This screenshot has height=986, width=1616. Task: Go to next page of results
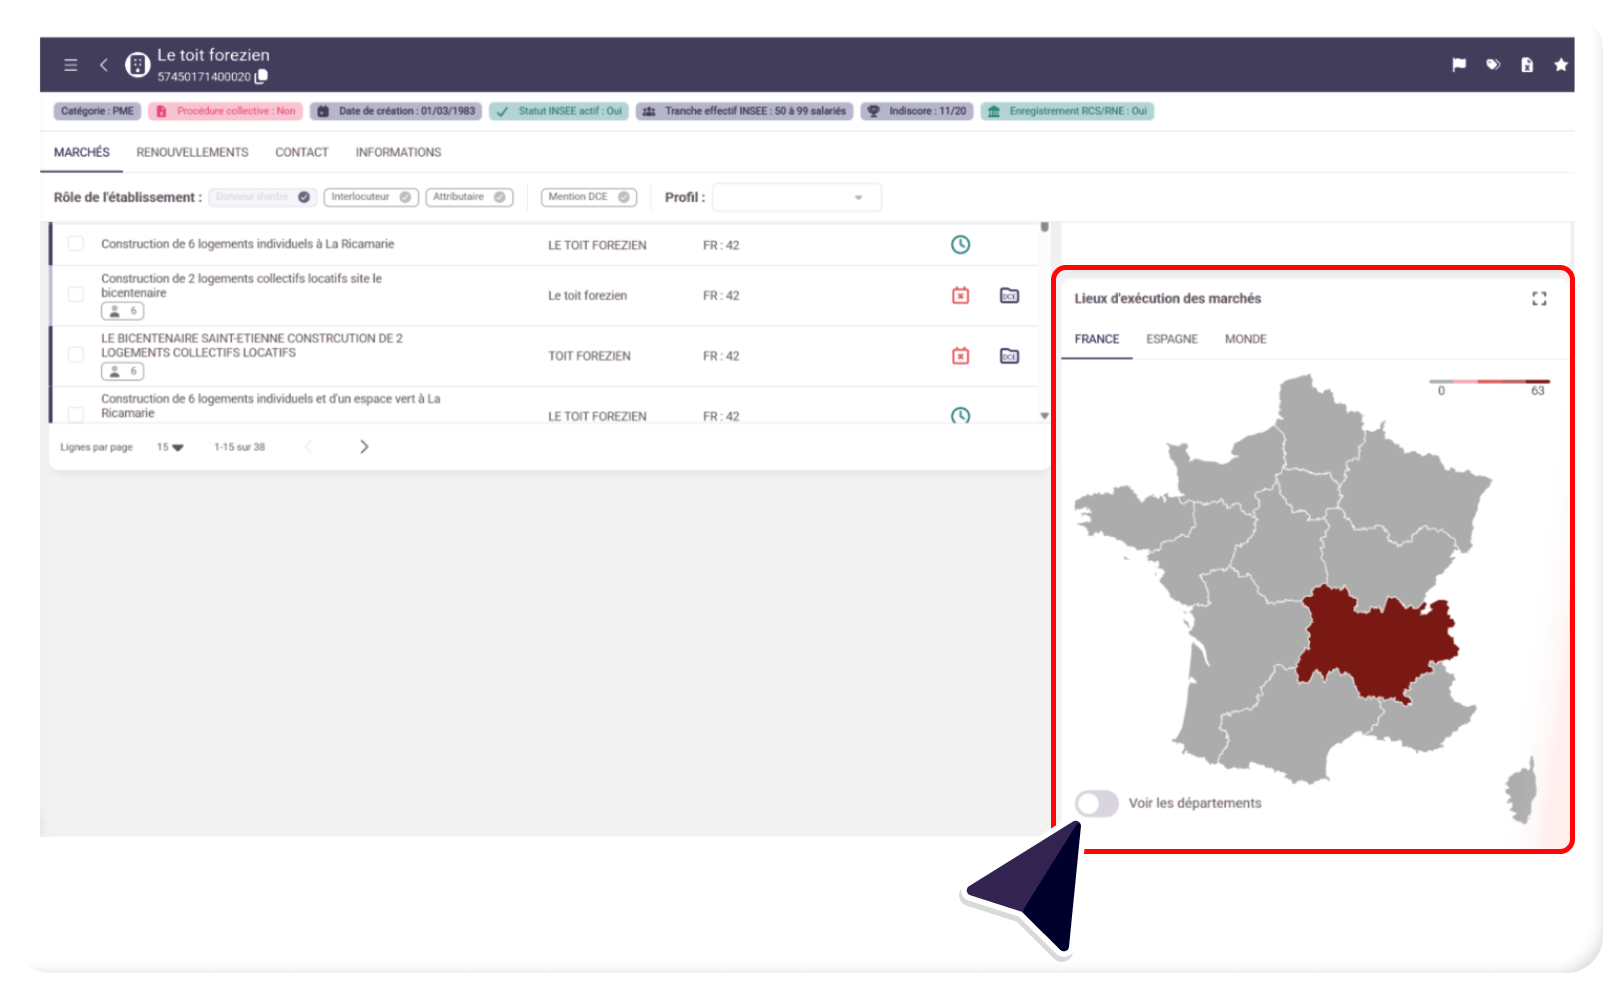point(364,447)
